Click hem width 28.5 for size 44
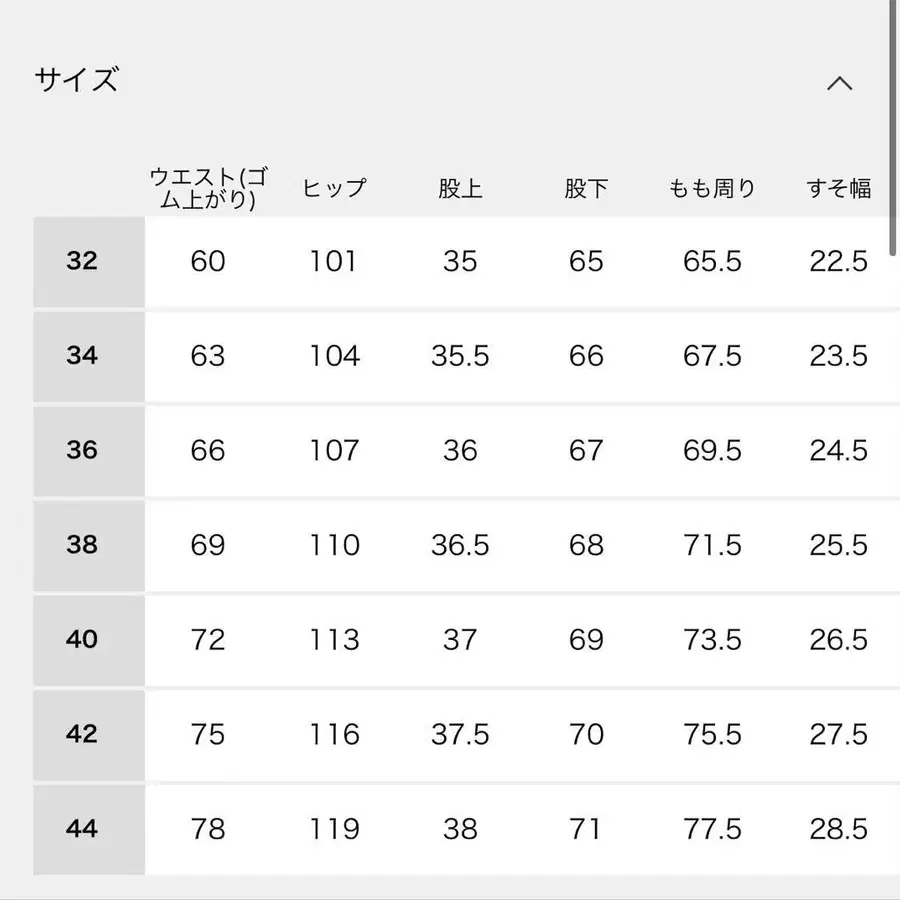Viewport: 900px width, 900px height. [x=838, y=829]
